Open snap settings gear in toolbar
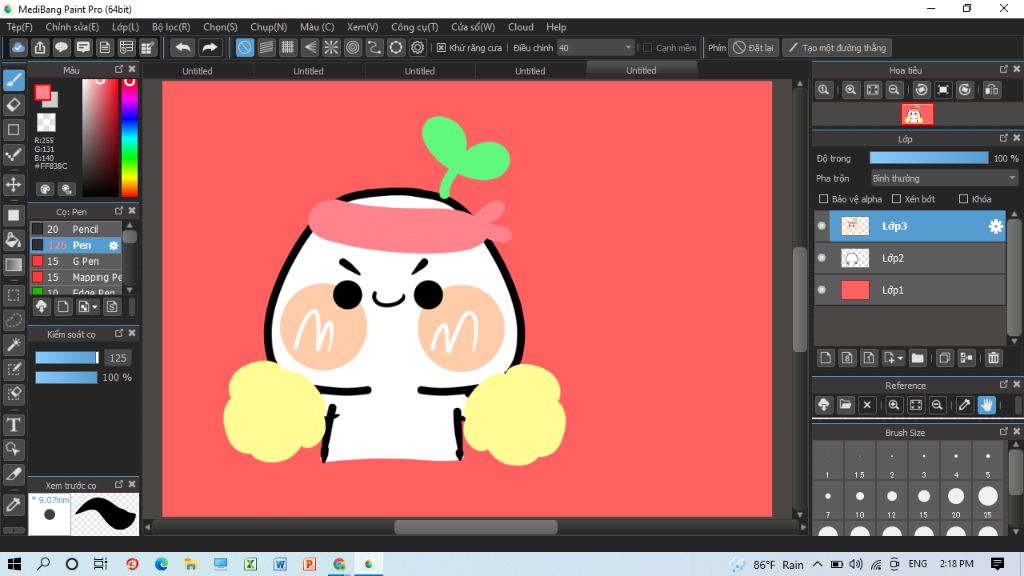This screenshot has width=1024, height=576. [x=417, y=48]
